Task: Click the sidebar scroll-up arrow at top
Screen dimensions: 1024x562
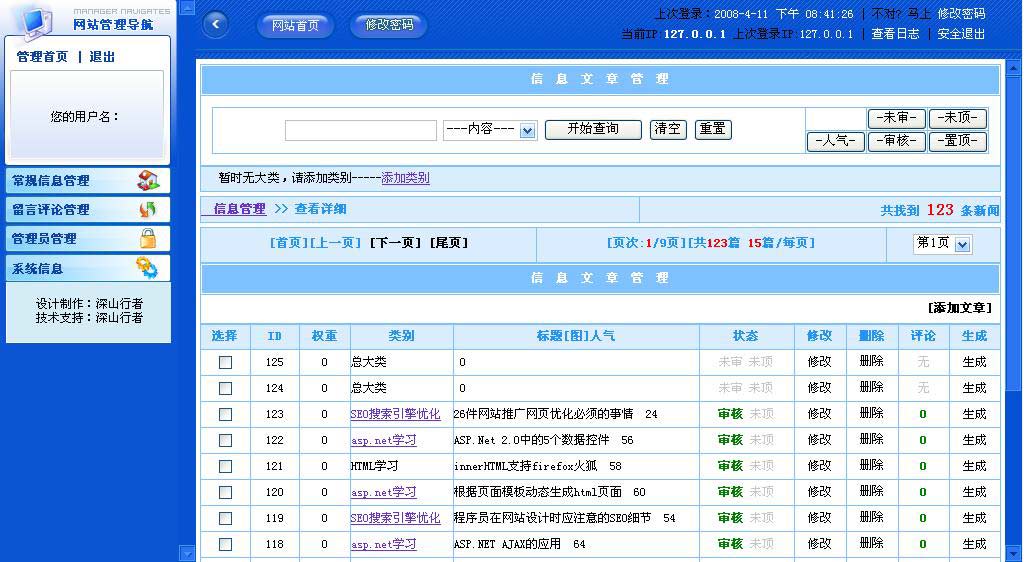Action: pyautogui.click(x=186, y=8)
